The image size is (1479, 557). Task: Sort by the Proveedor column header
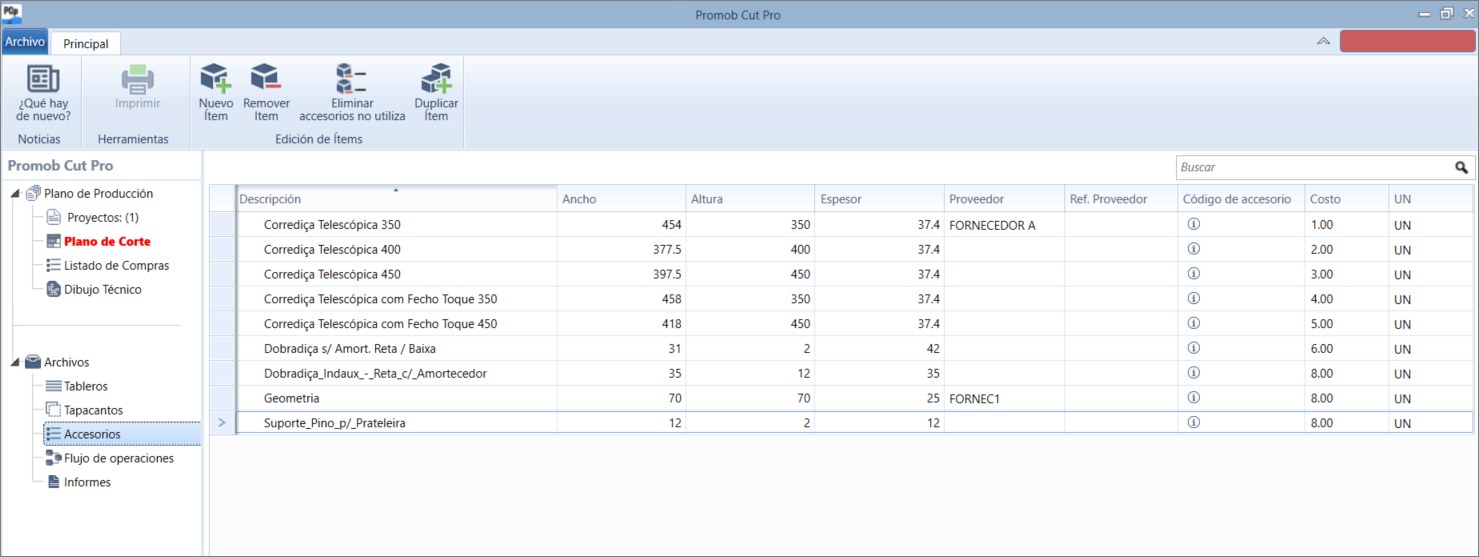point(1004,199)
